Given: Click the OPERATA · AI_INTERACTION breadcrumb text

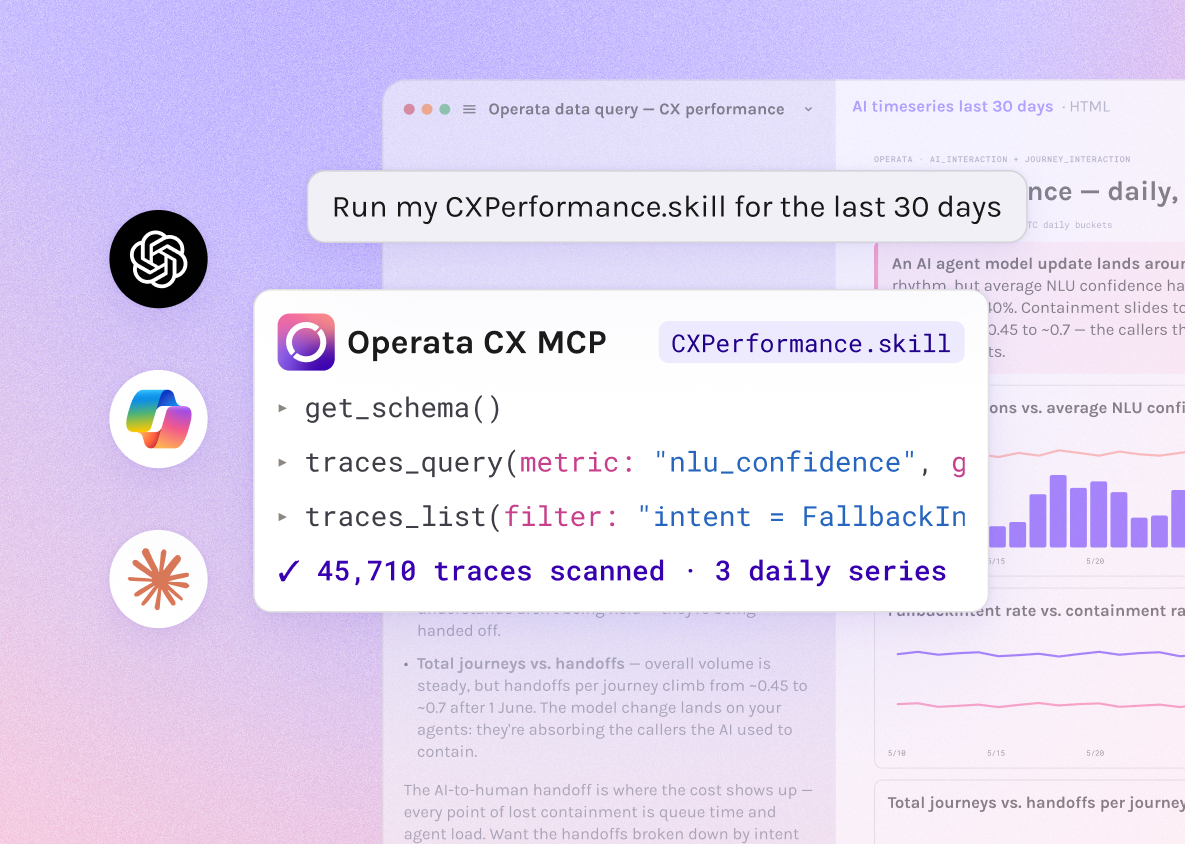Looking at the screenshot, I should (x=1002, y=159).
